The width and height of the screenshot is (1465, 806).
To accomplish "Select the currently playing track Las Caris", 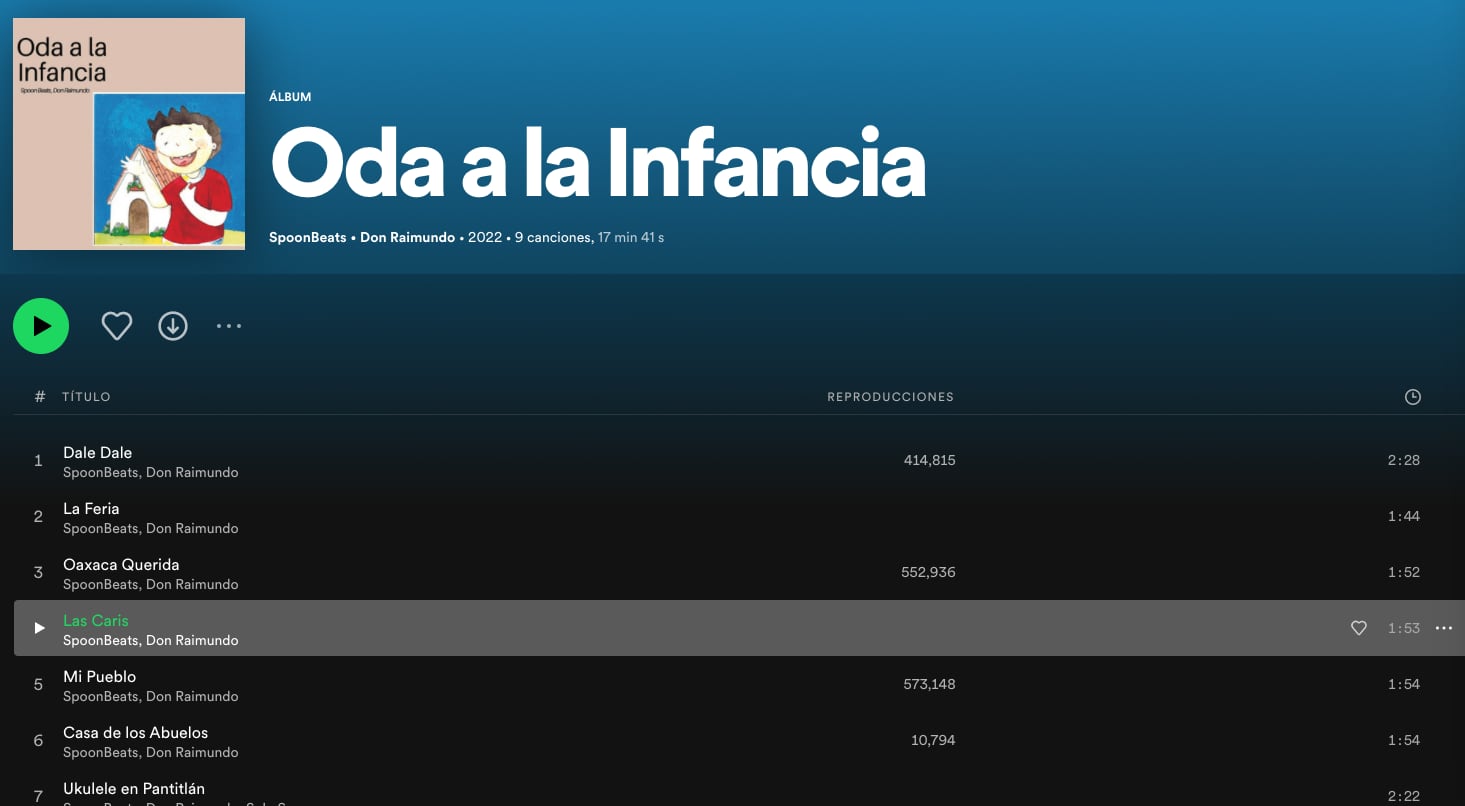I will tap(96, 620).
